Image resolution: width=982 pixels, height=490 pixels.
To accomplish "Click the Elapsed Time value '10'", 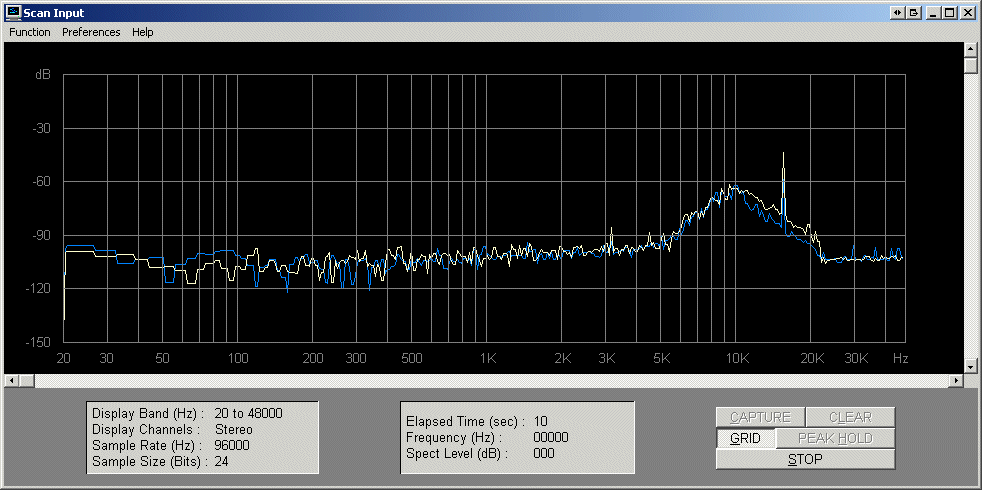I will pyautogui.click(x=540, y=420).
